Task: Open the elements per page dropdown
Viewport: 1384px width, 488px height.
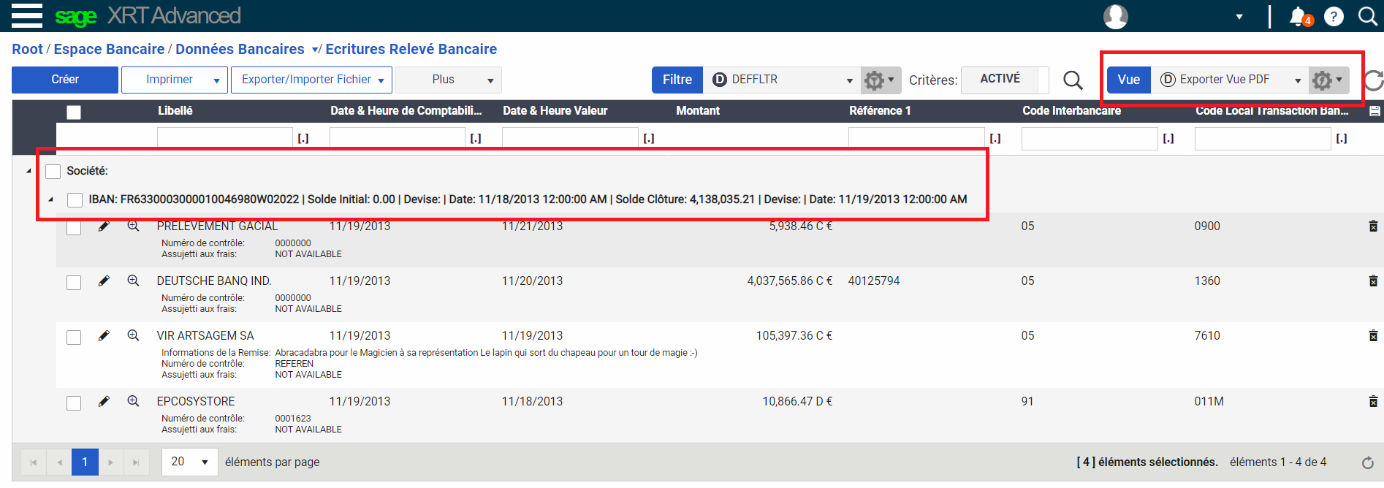Action: (190, 462)
